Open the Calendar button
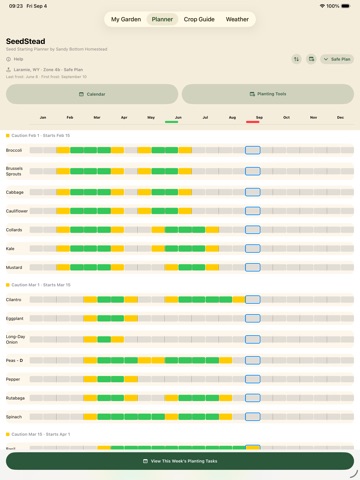Viewport: 360px width, 480px height. tap(92, 94)
